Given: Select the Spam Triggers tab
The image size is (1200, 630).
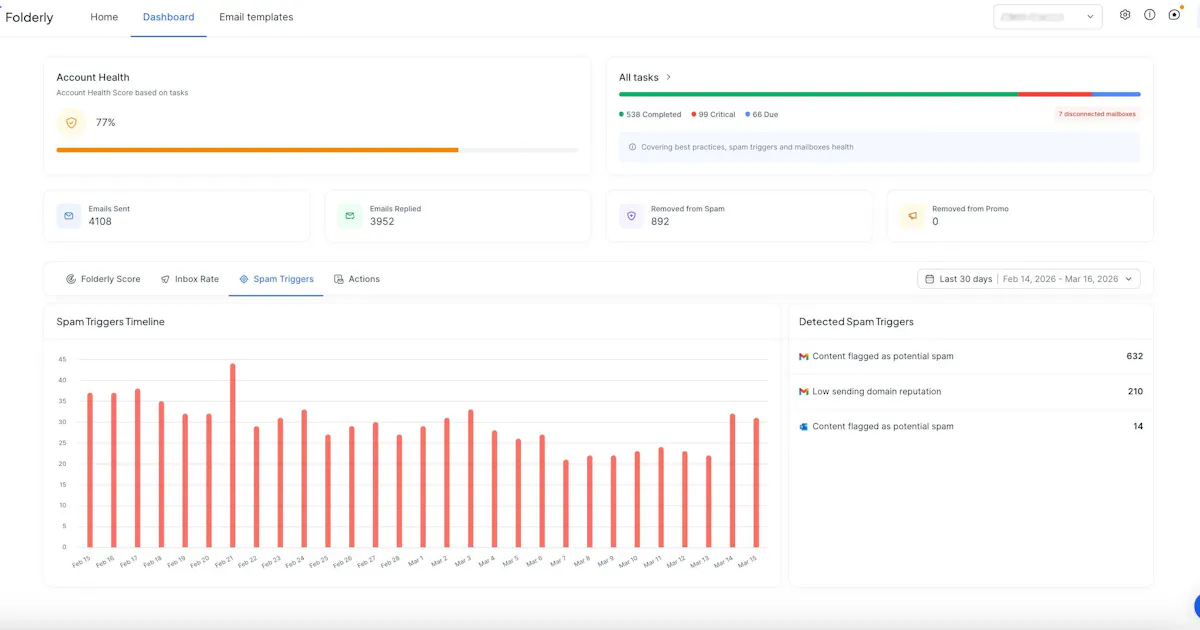Looking at the screenshot, I should tap(276, 279).
